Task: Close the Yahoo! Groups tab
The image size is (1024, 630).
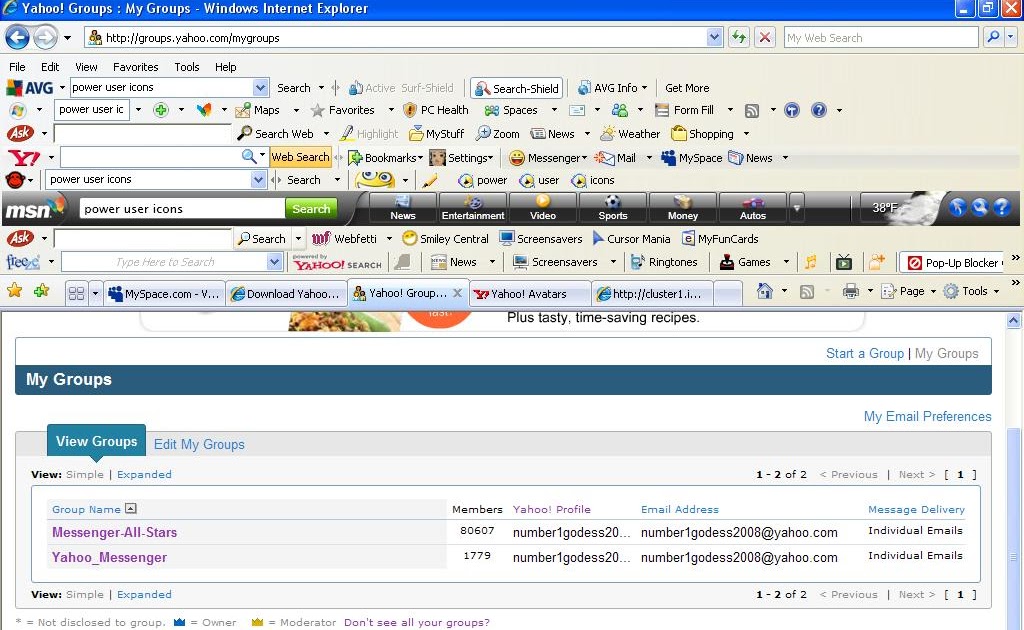Action: pos(458,293)
